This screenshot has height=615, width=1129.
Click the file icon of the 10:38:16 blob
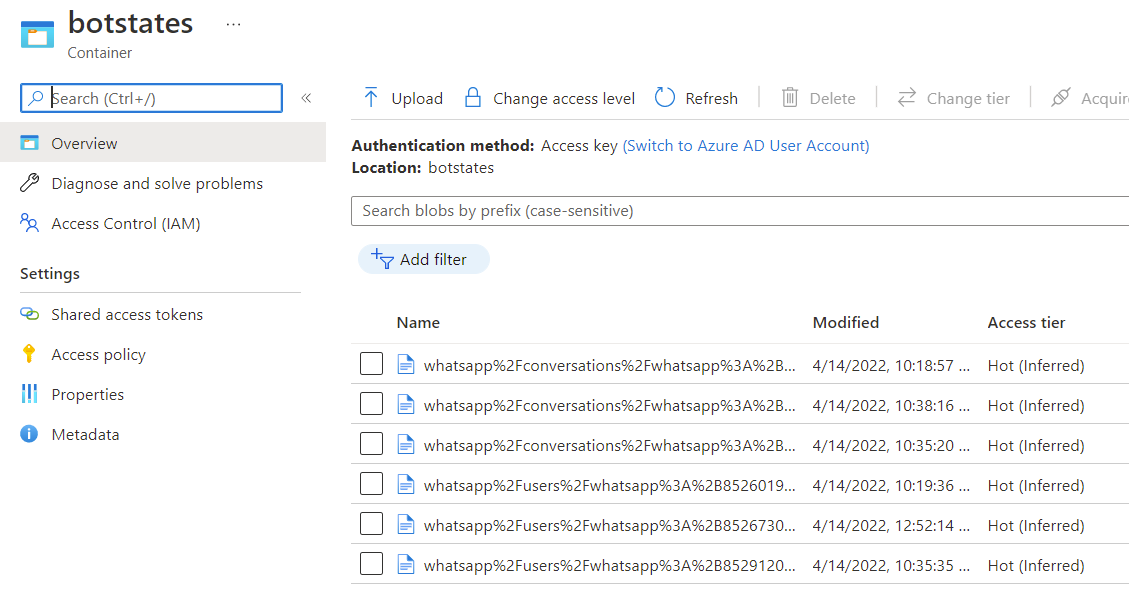point(406,405)
